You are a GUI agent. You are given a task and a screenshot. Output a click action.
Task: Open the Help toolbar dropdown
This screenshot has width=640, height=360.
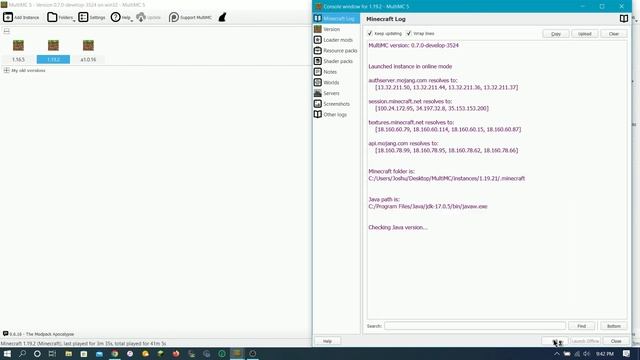click(122, 18)
